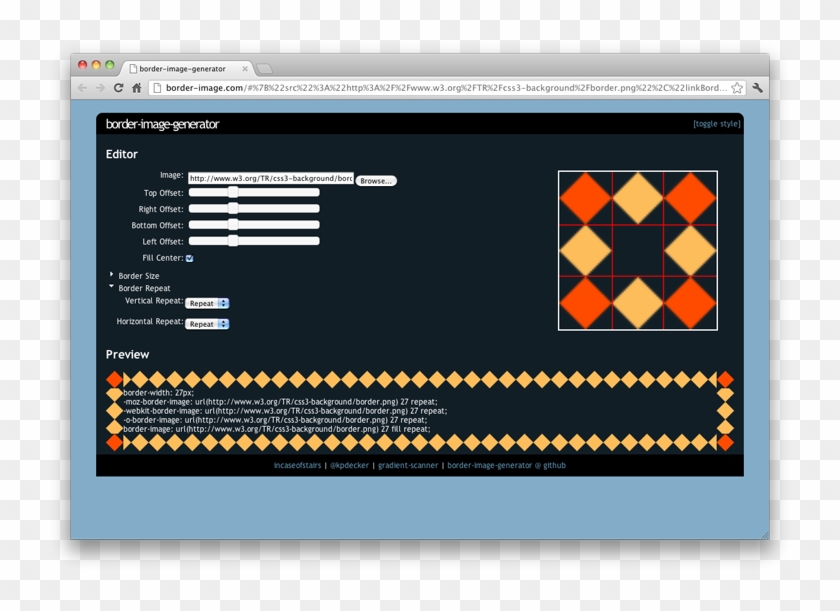Open the wrench settings menu

click(x=758, y=88)
